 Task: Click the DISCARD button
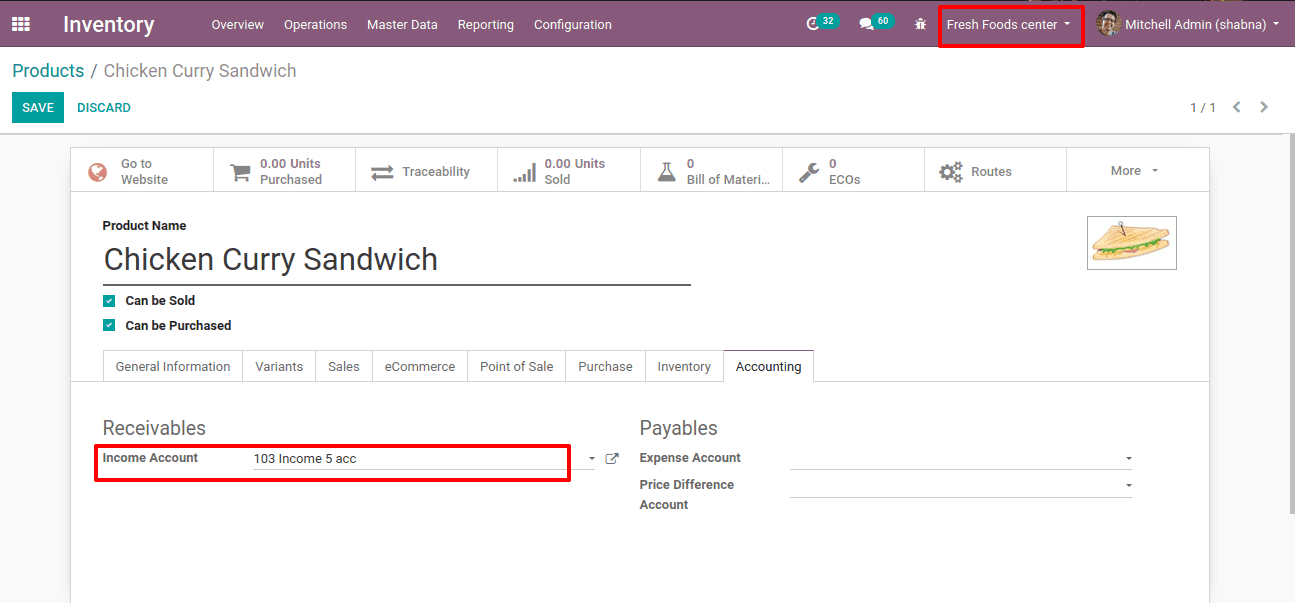tap(104, 107)
